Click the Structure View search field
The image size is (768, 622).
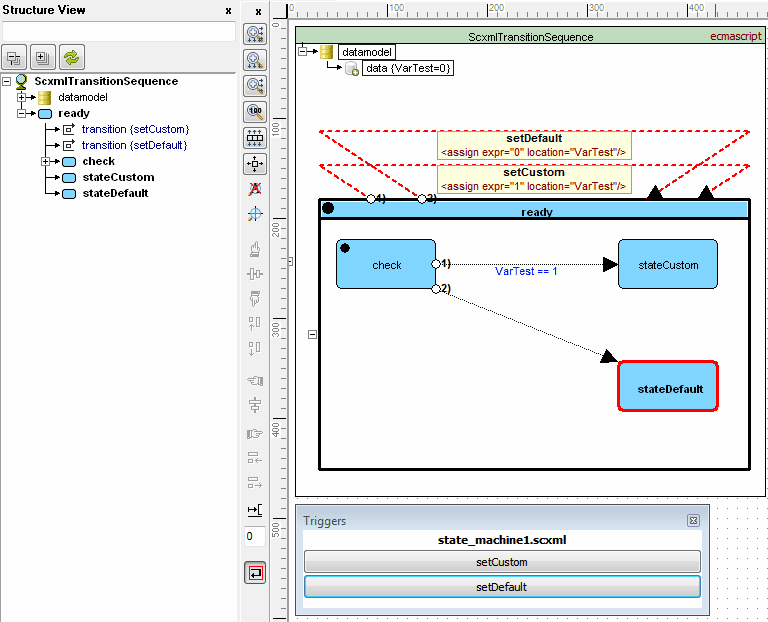pyautogui.click(x=118, y=32)
